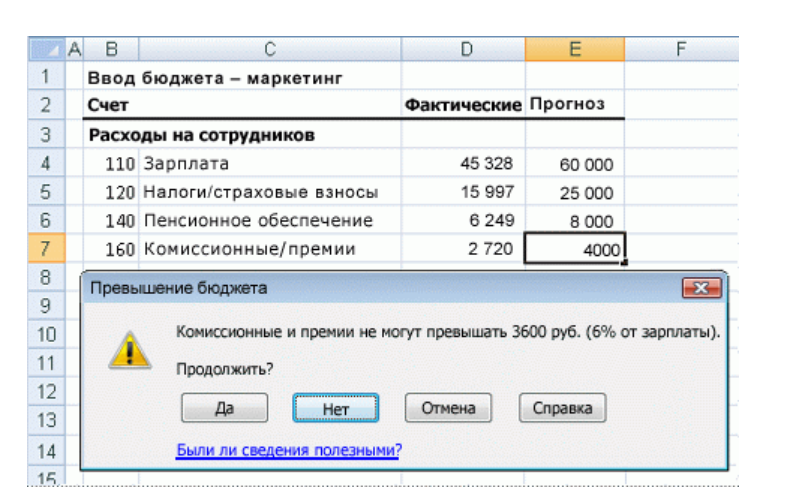Click the Да button in dialog

click(x=225, y=408)
